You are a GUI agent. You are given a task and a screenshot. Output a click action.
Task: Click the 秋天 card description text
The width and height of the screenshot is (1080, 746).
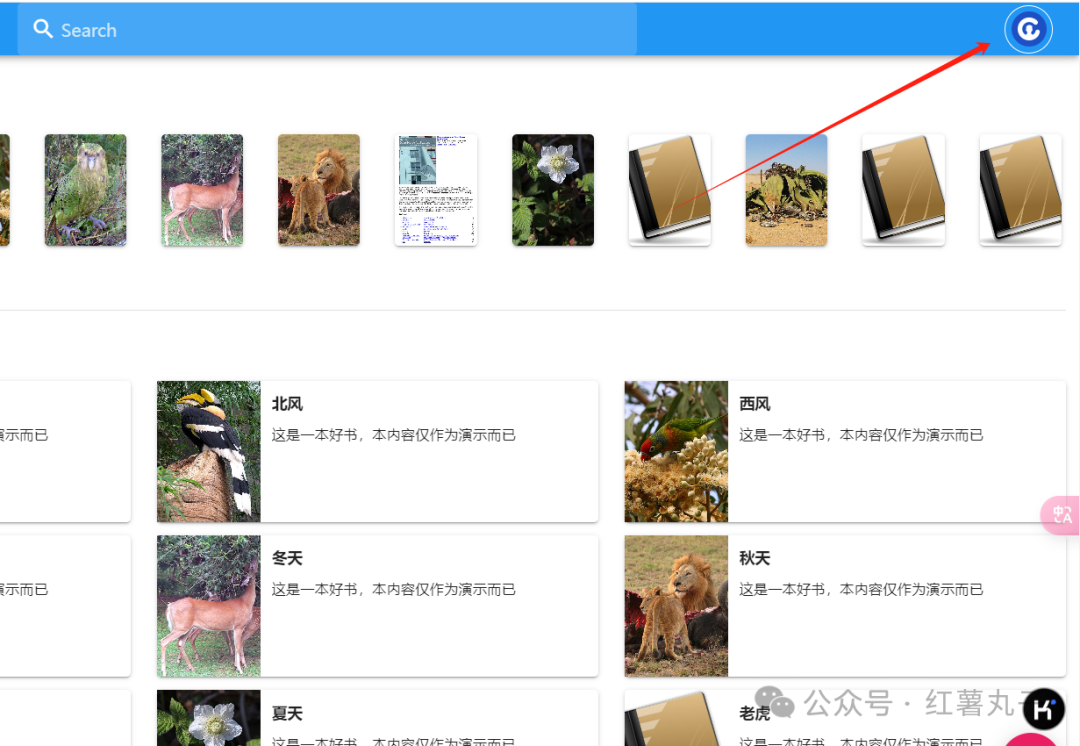[x=861, y=590]
